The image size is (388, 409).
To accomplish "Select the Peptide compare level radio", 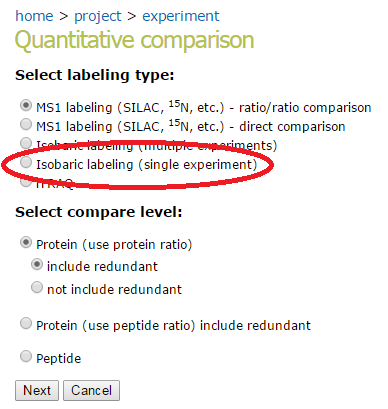I will [26, 356].
